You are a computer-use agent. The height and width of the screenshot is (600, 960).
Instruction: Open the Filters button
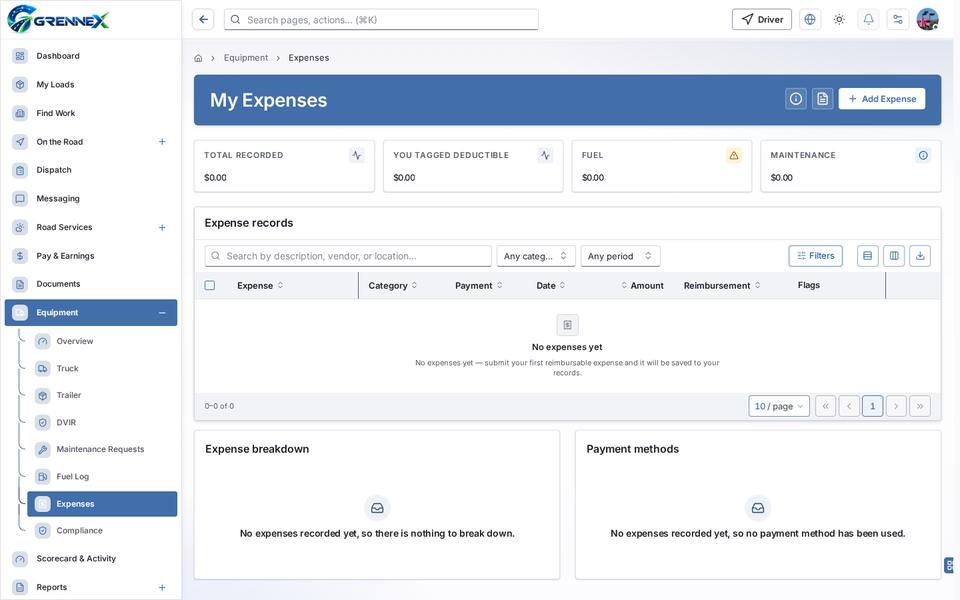click(816, 256)
